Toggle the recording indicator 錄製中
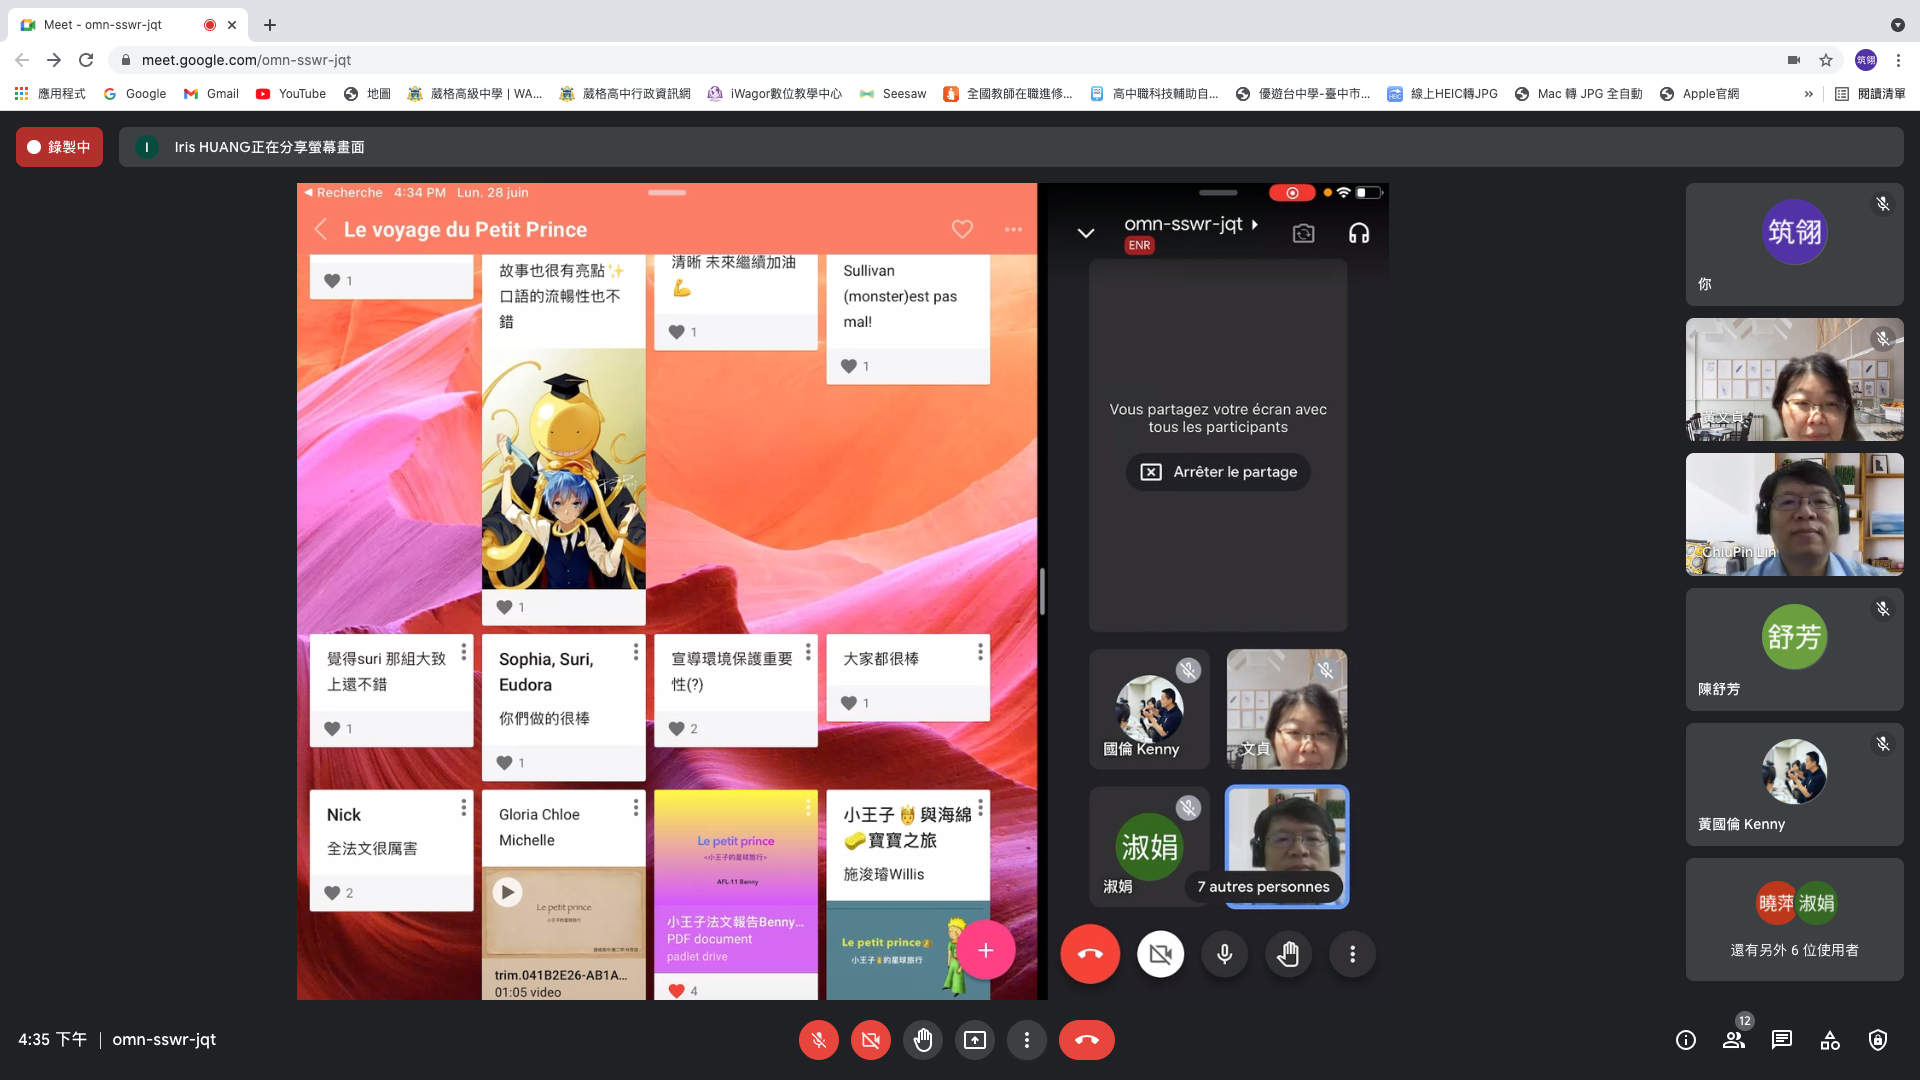This screenshot has height=1080, width=1920. pos(59,147)
